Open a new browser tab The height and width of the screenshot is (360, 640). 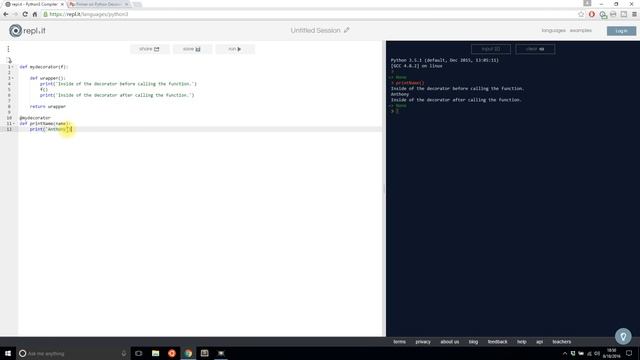click(x=137, y=4)
